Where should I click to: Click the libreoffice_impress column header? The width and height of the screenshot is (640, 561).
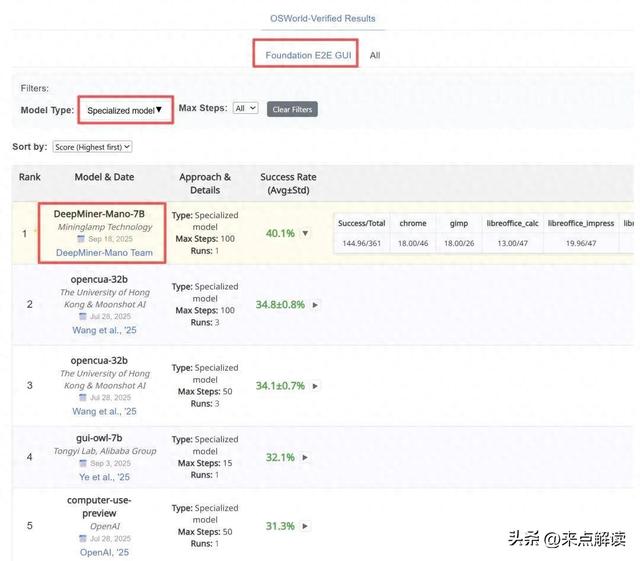581,223
